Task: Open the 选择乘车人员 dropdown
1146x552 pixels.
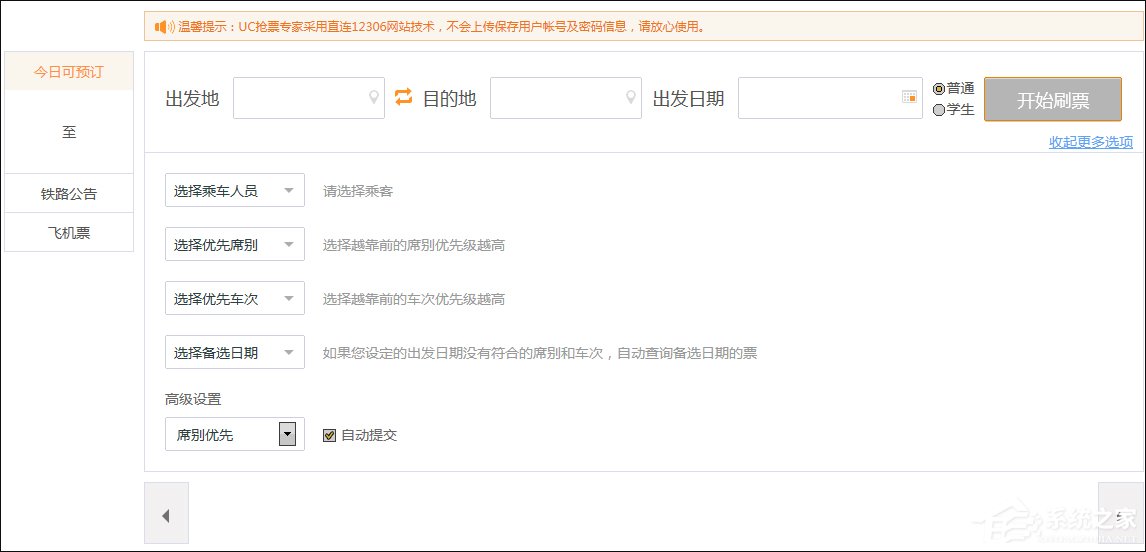Action: click(x=235, y=191)
